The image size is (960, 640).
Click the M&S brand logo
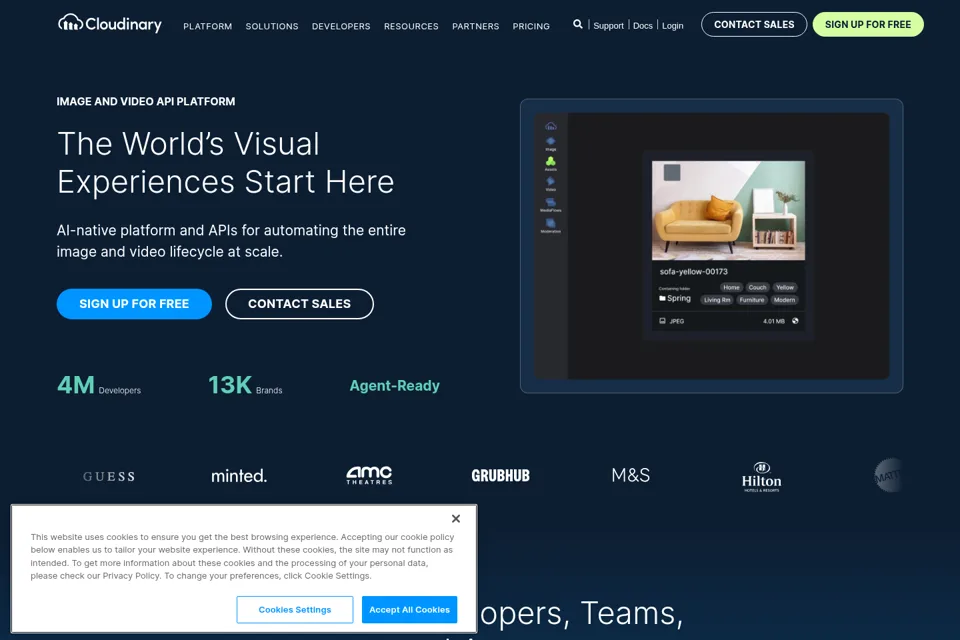[631, 475]
